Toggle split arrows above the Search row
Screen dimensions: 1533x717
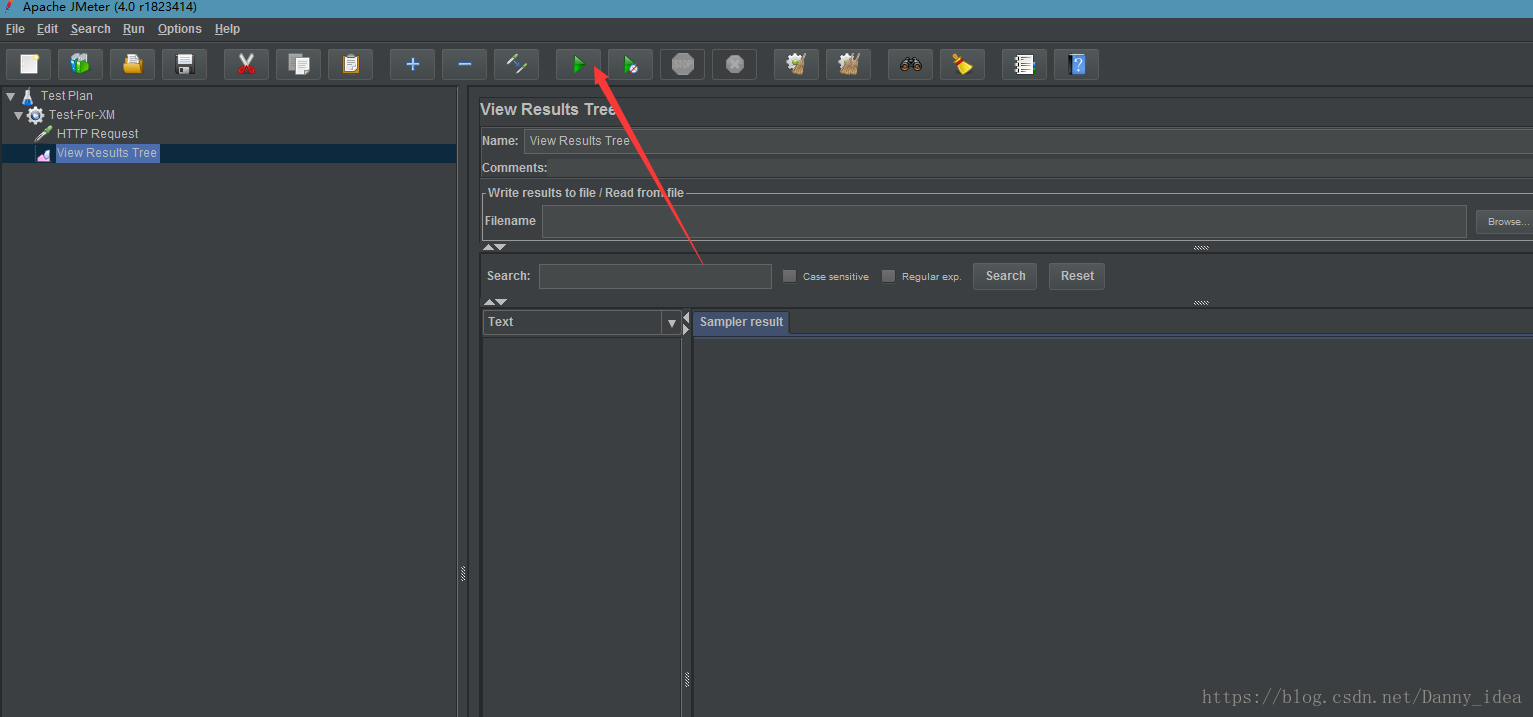coord(495,247)
